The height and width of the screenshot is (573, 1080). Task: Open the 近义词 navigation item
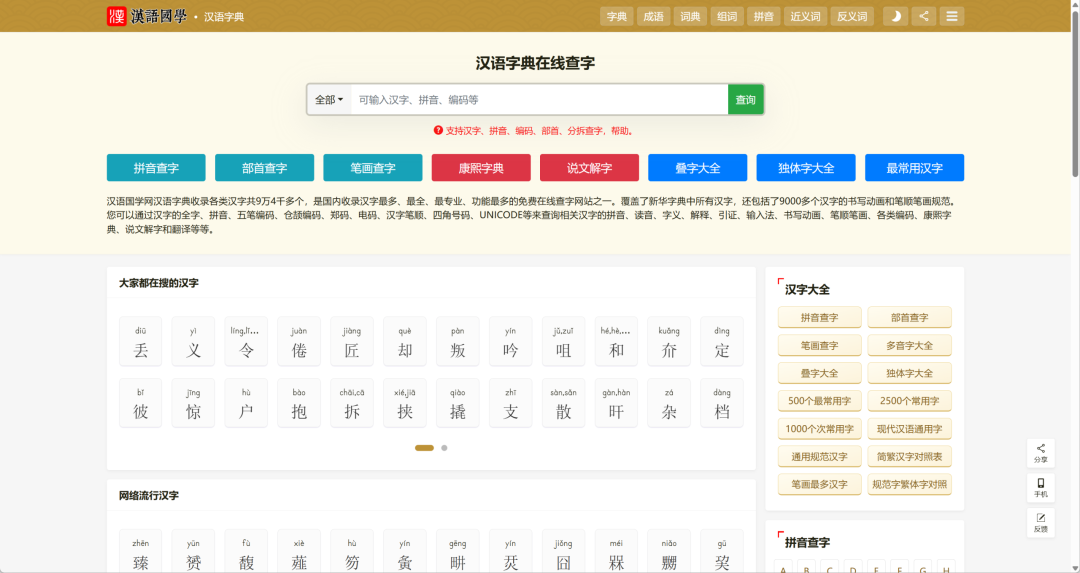(805, 17)
